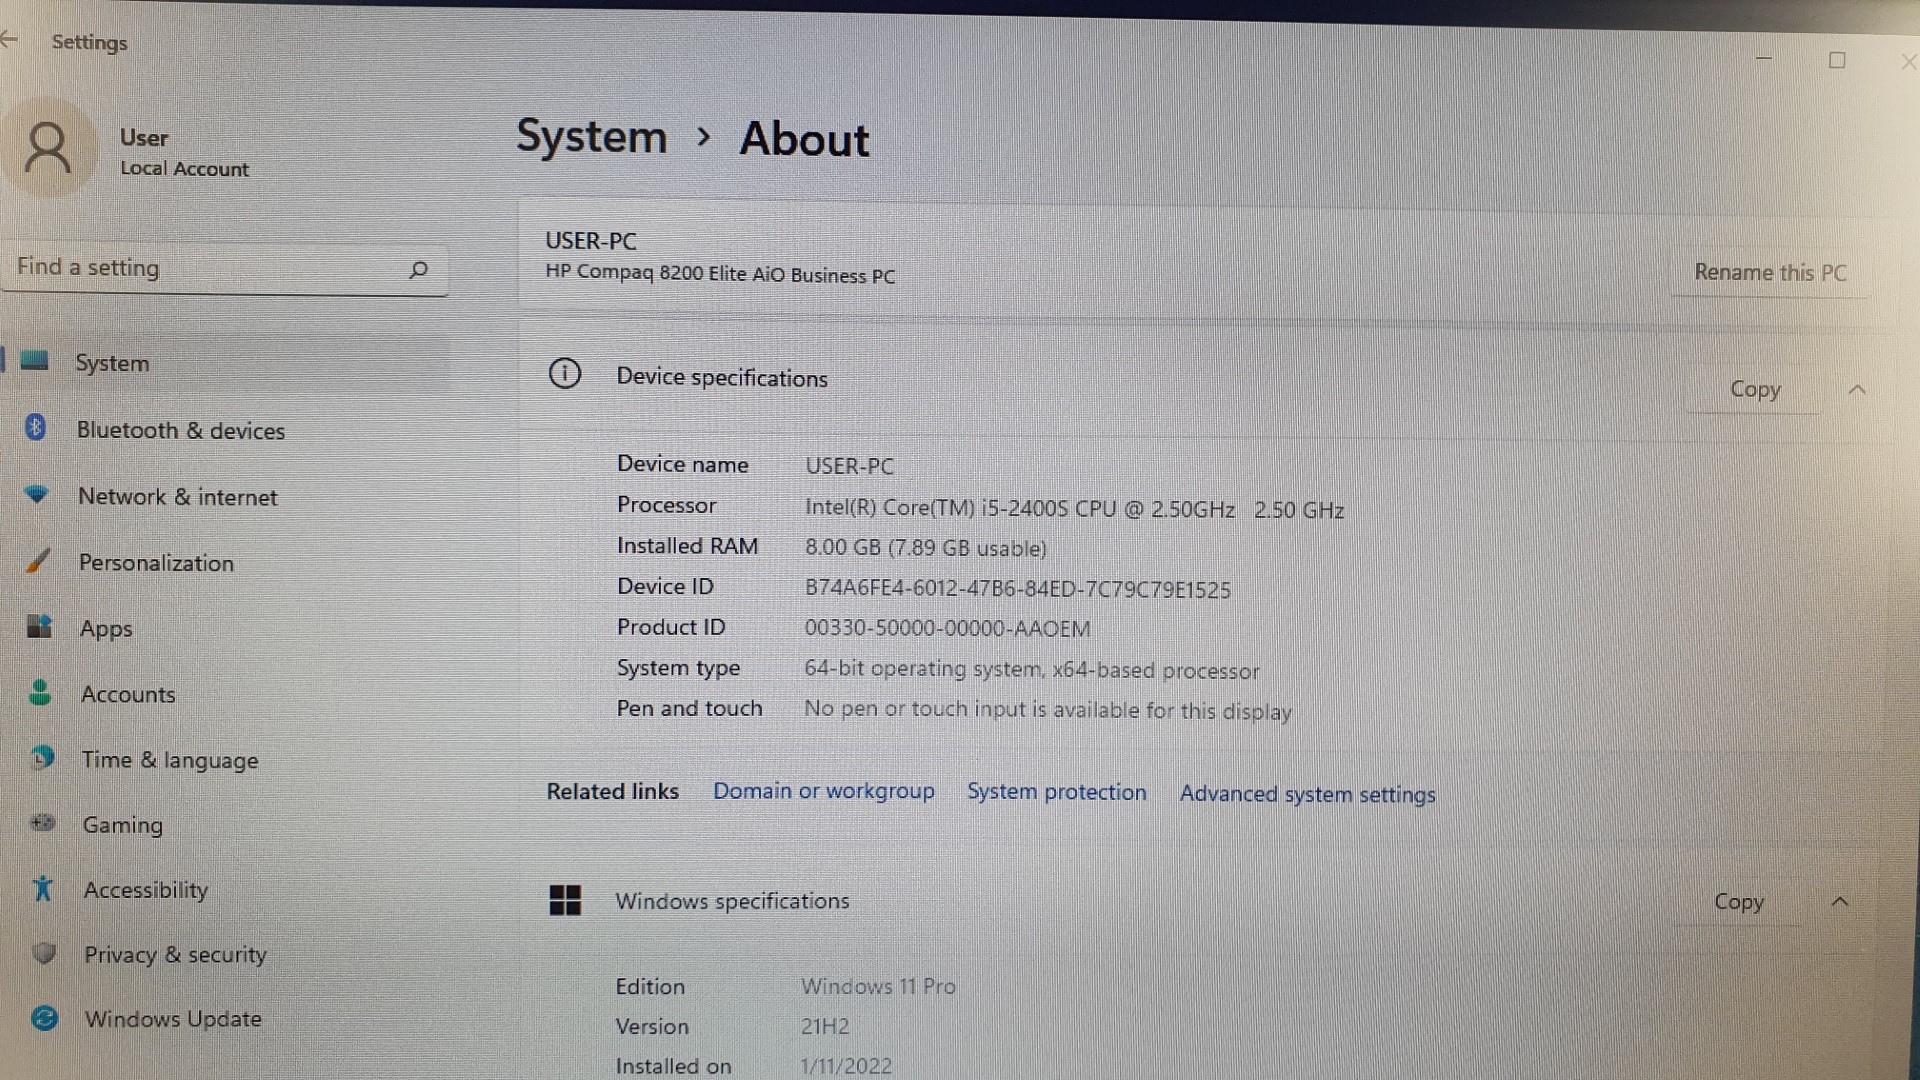
Task: Click the back arrow in Settings title bar
Action: (x=9, y=40)
